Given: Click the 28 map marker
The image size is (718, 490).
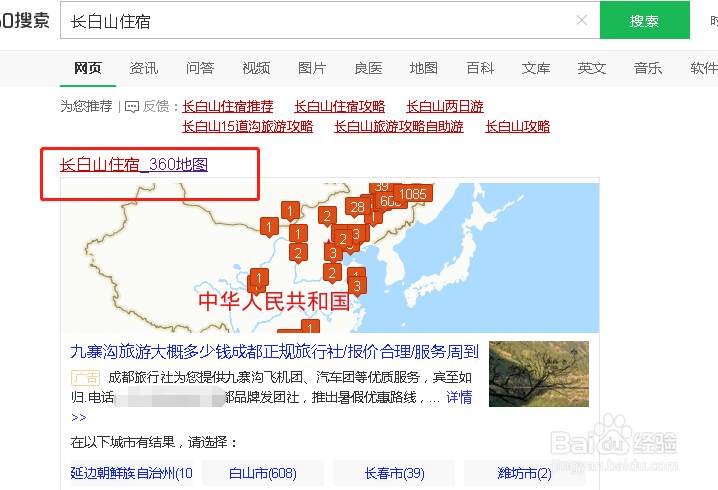Looking at the screenshot, I should coord(357,207).
